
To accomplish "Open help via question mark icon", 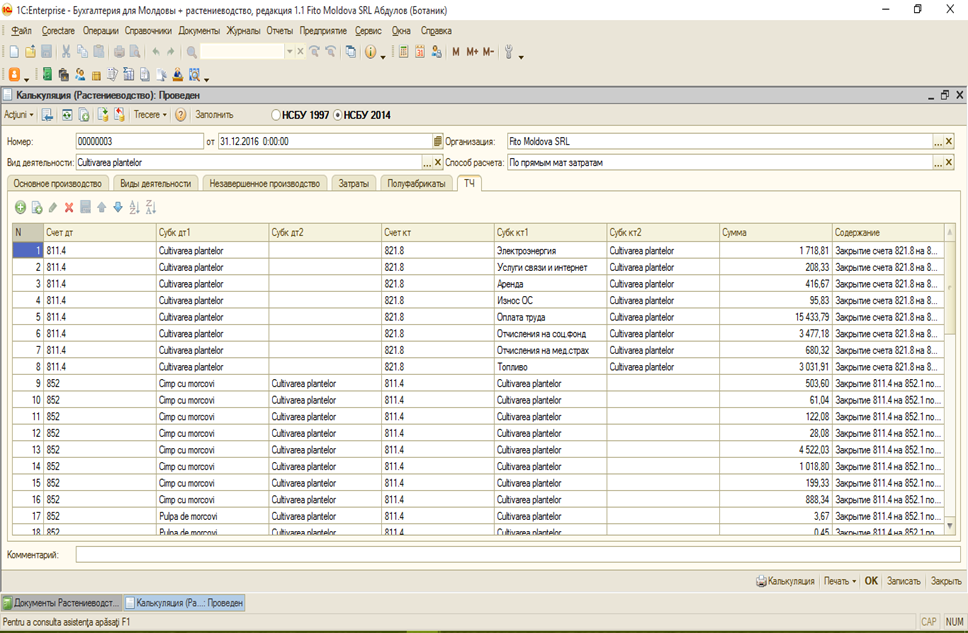I will point(180,115).
